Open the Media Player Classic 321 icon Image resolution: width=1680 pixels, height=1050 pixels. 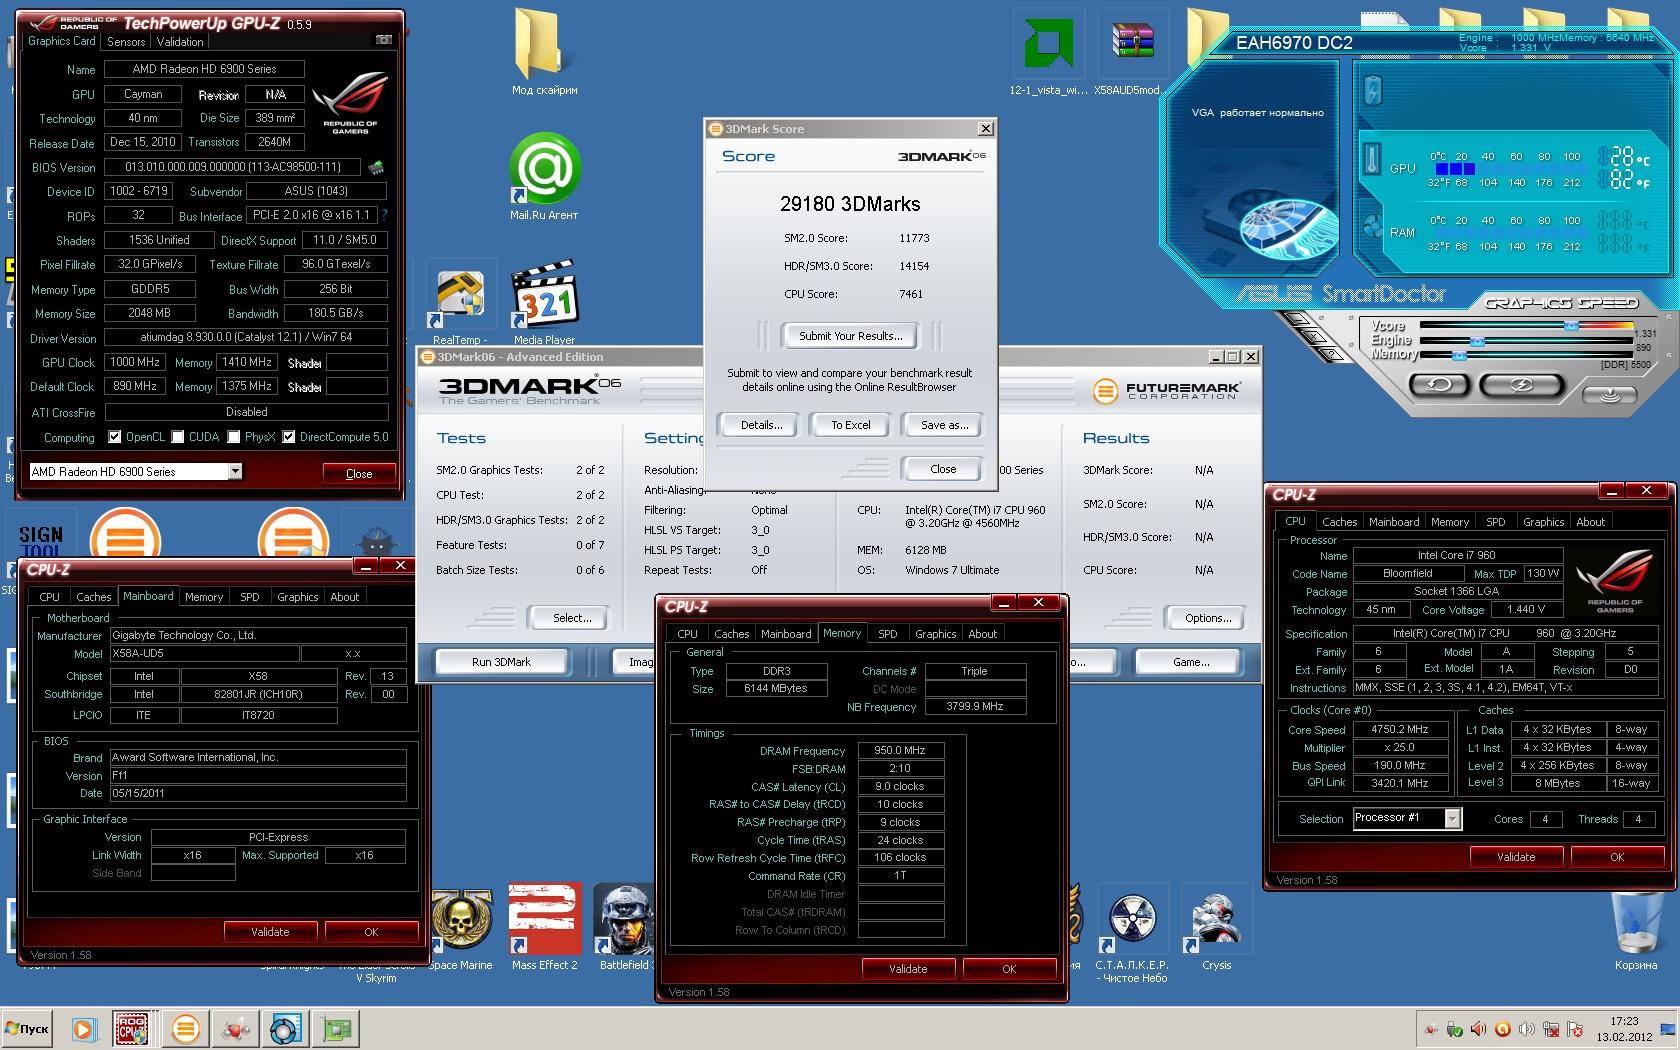point(544,303)
